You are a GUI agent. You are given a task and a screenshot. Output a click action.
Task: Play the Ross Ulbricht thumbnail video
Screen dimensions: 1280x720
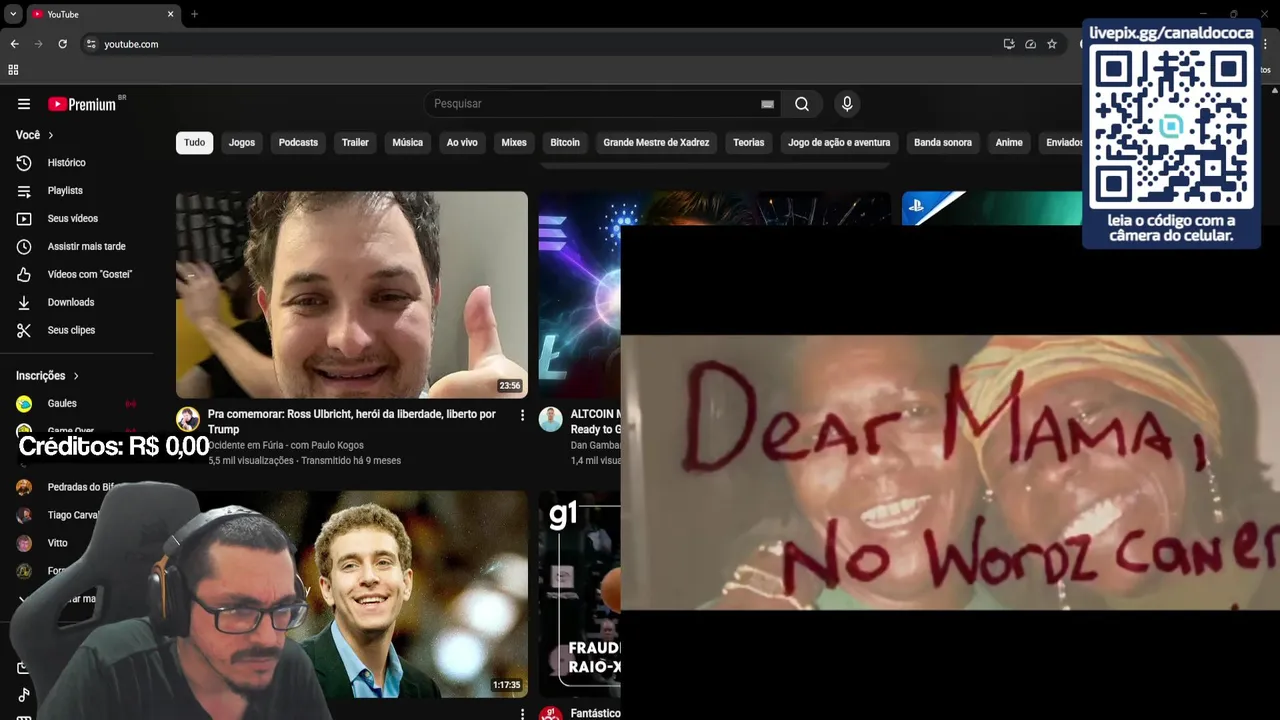pos(352,295)
